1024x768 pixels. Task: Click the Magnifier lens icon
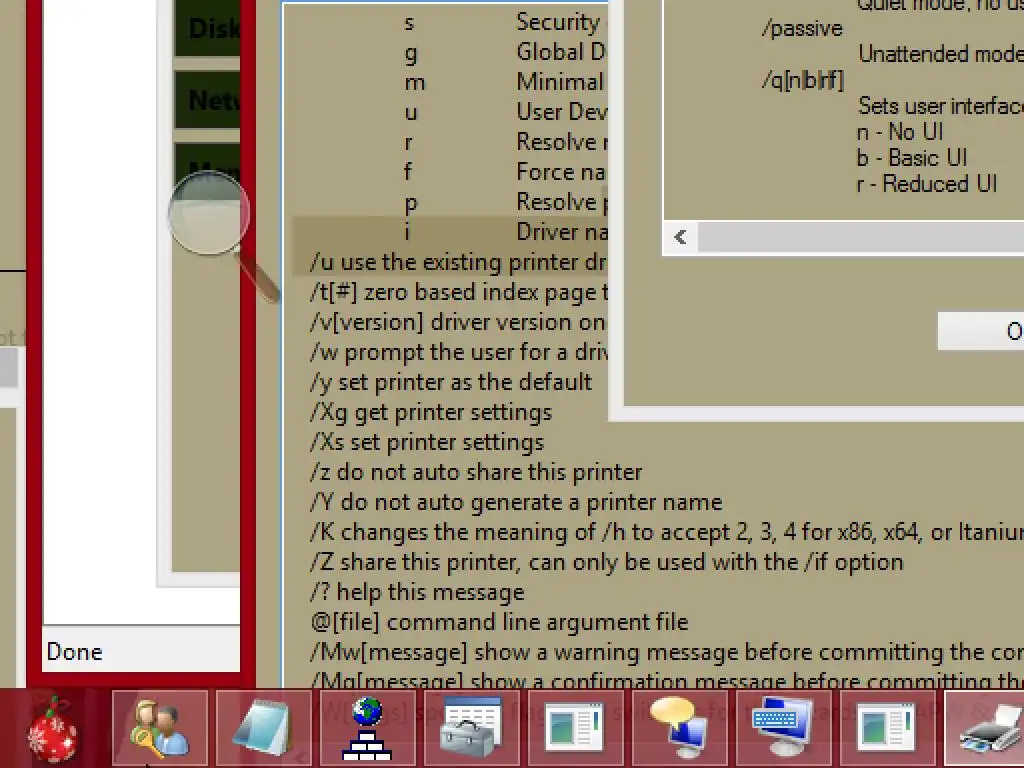(209, 213)
